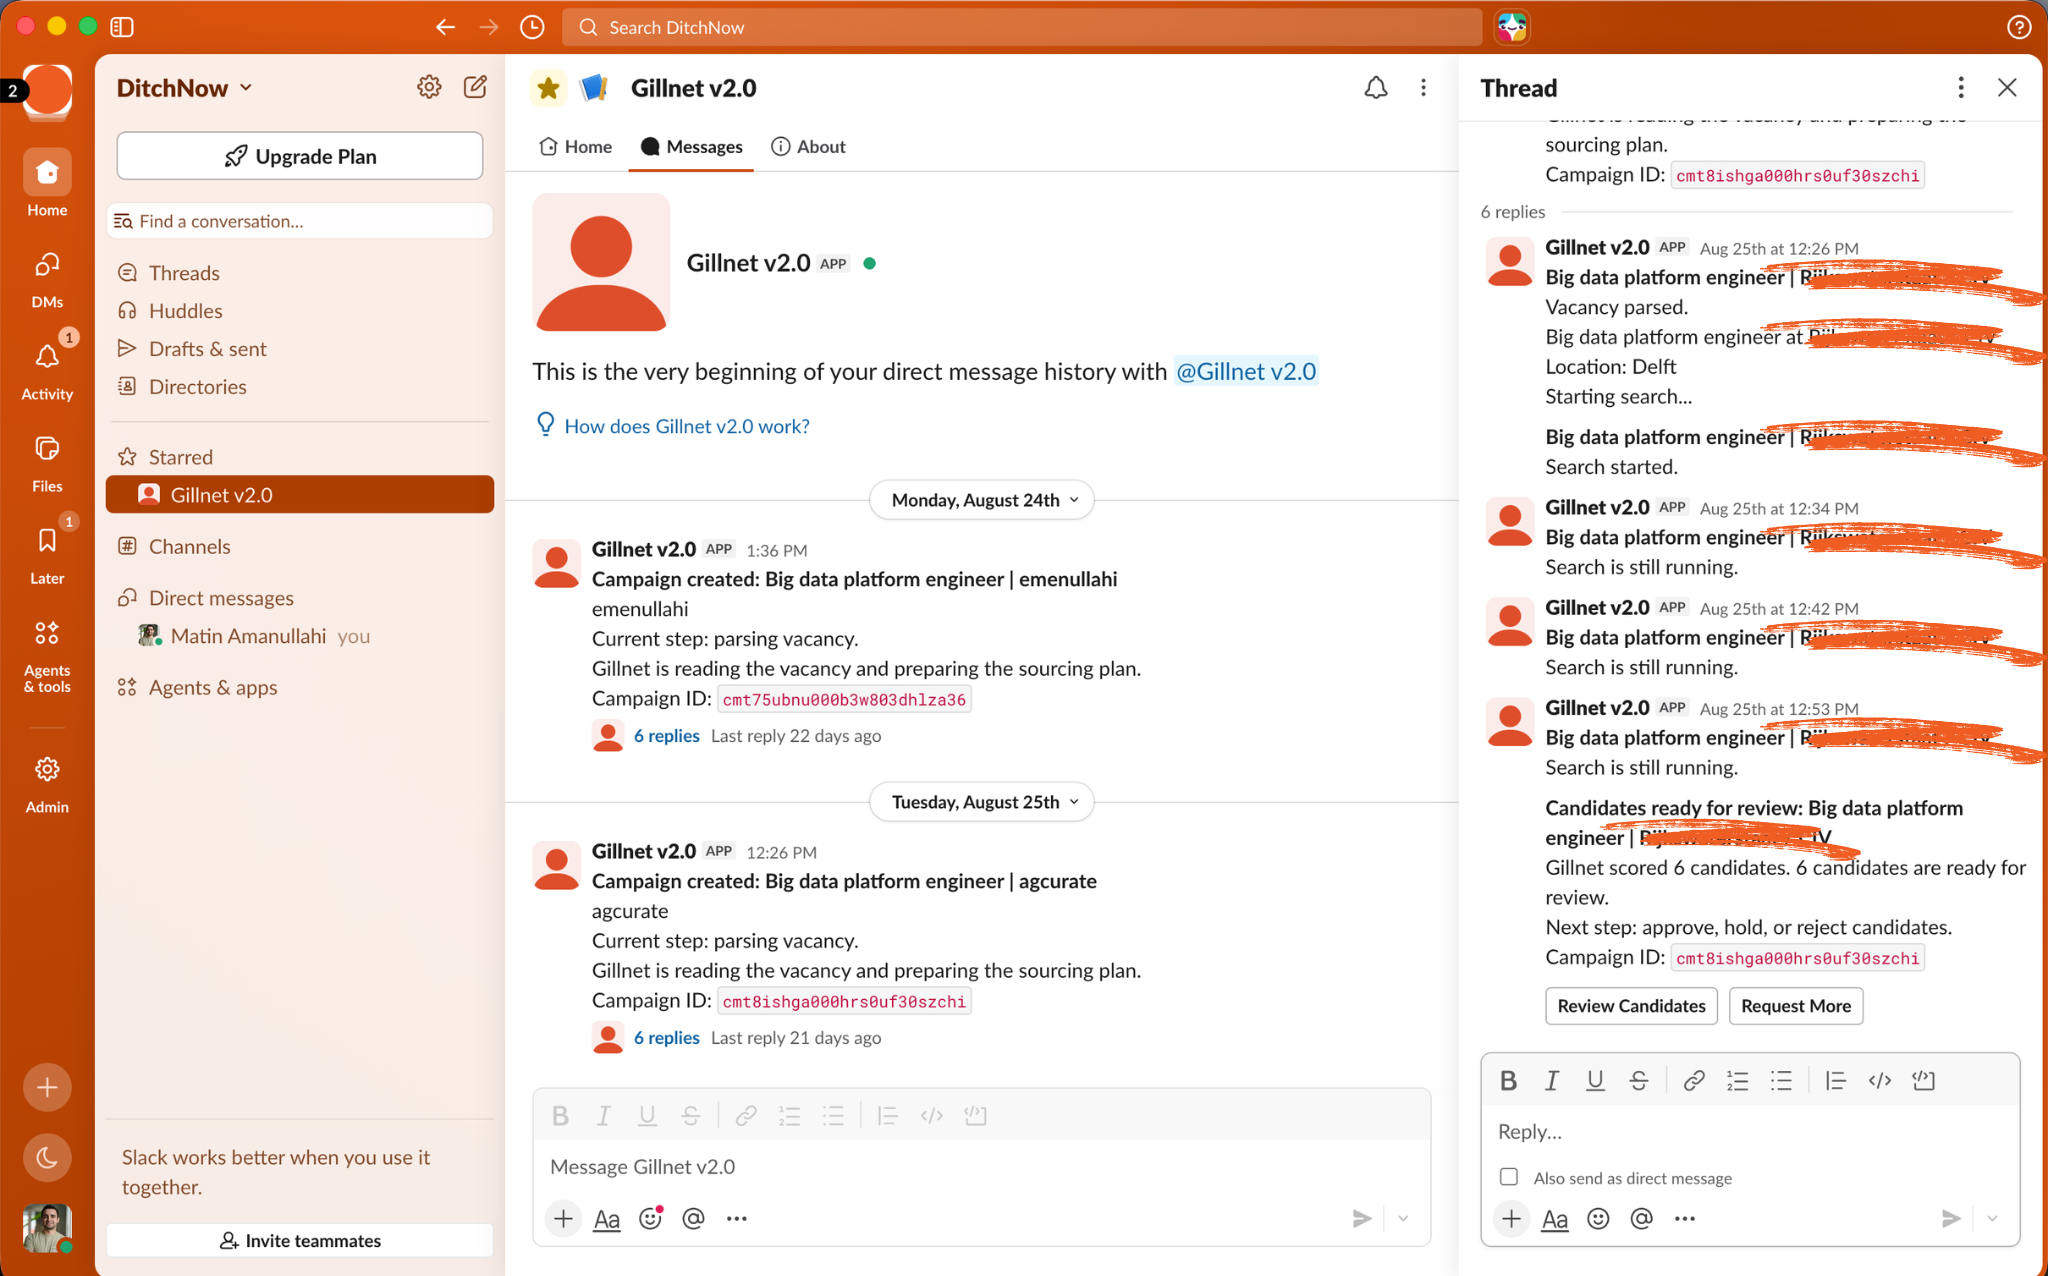
Task: Open Later bookmarks in left rail
Action: point(47,555)
